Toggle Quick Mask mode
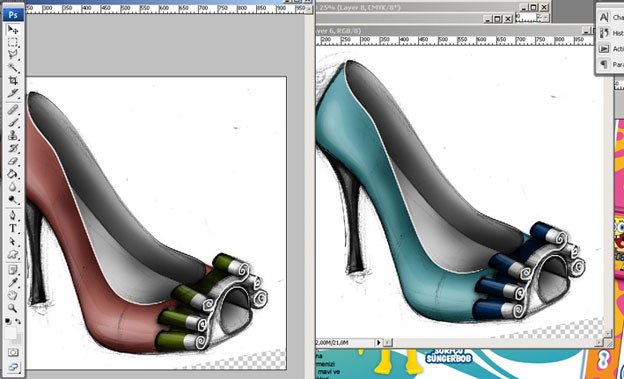The image size is (624, 379). pos(13,352)
